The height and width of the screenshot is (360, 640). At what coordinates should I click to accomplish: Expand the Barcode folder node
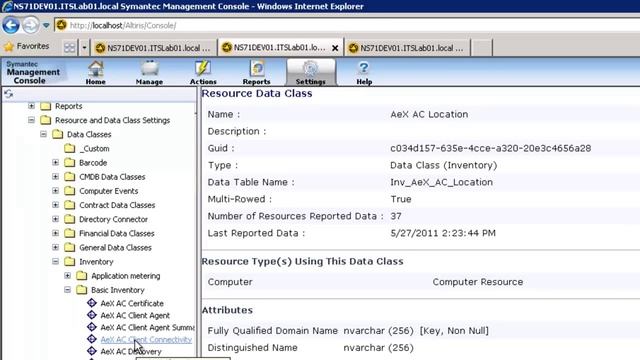56,162
